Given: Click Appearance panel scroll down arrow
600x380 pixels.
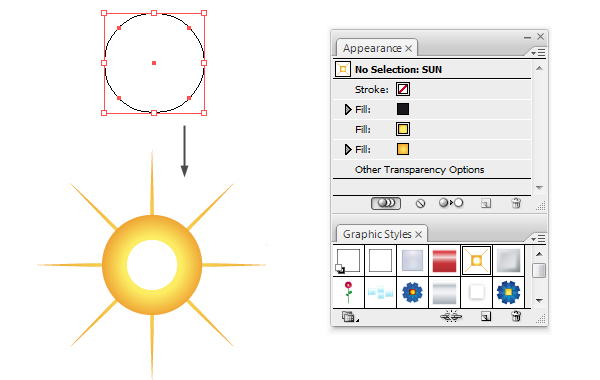Looking at the screenshot, I should coord(539,188).
